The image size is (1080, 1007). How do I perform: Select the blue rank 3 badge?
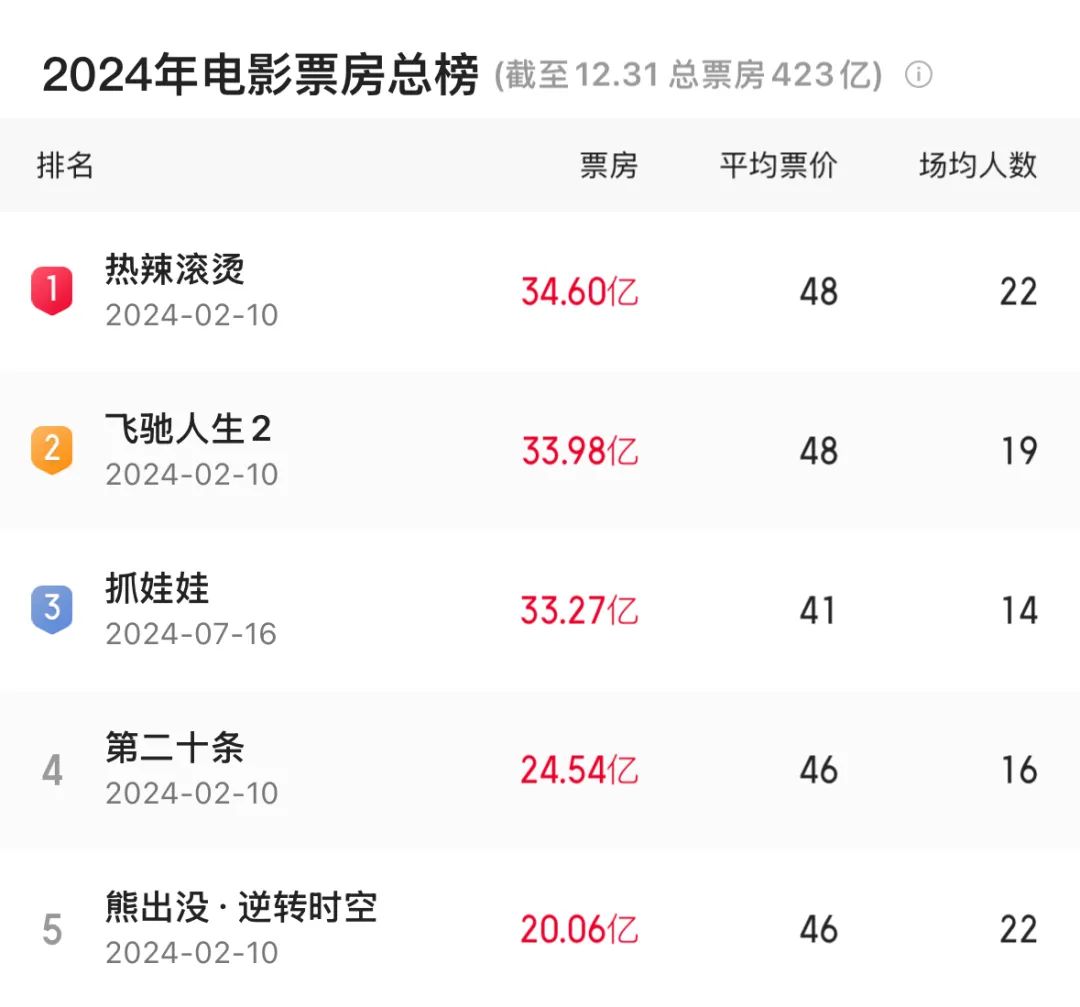(52, 609)
